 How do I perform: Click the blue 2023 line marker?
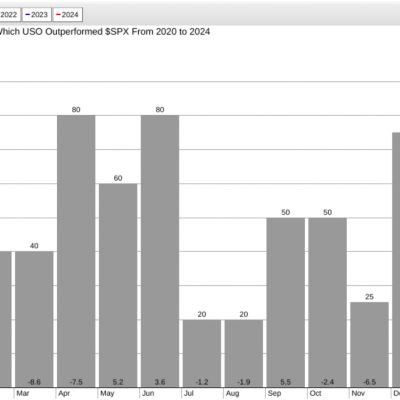click(x=28, y=15)
